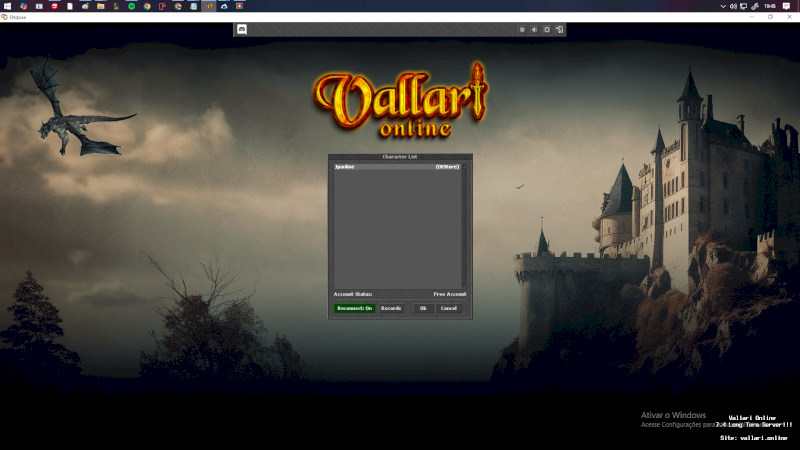Click the red P icon in the taskbar

coord(162,6)
